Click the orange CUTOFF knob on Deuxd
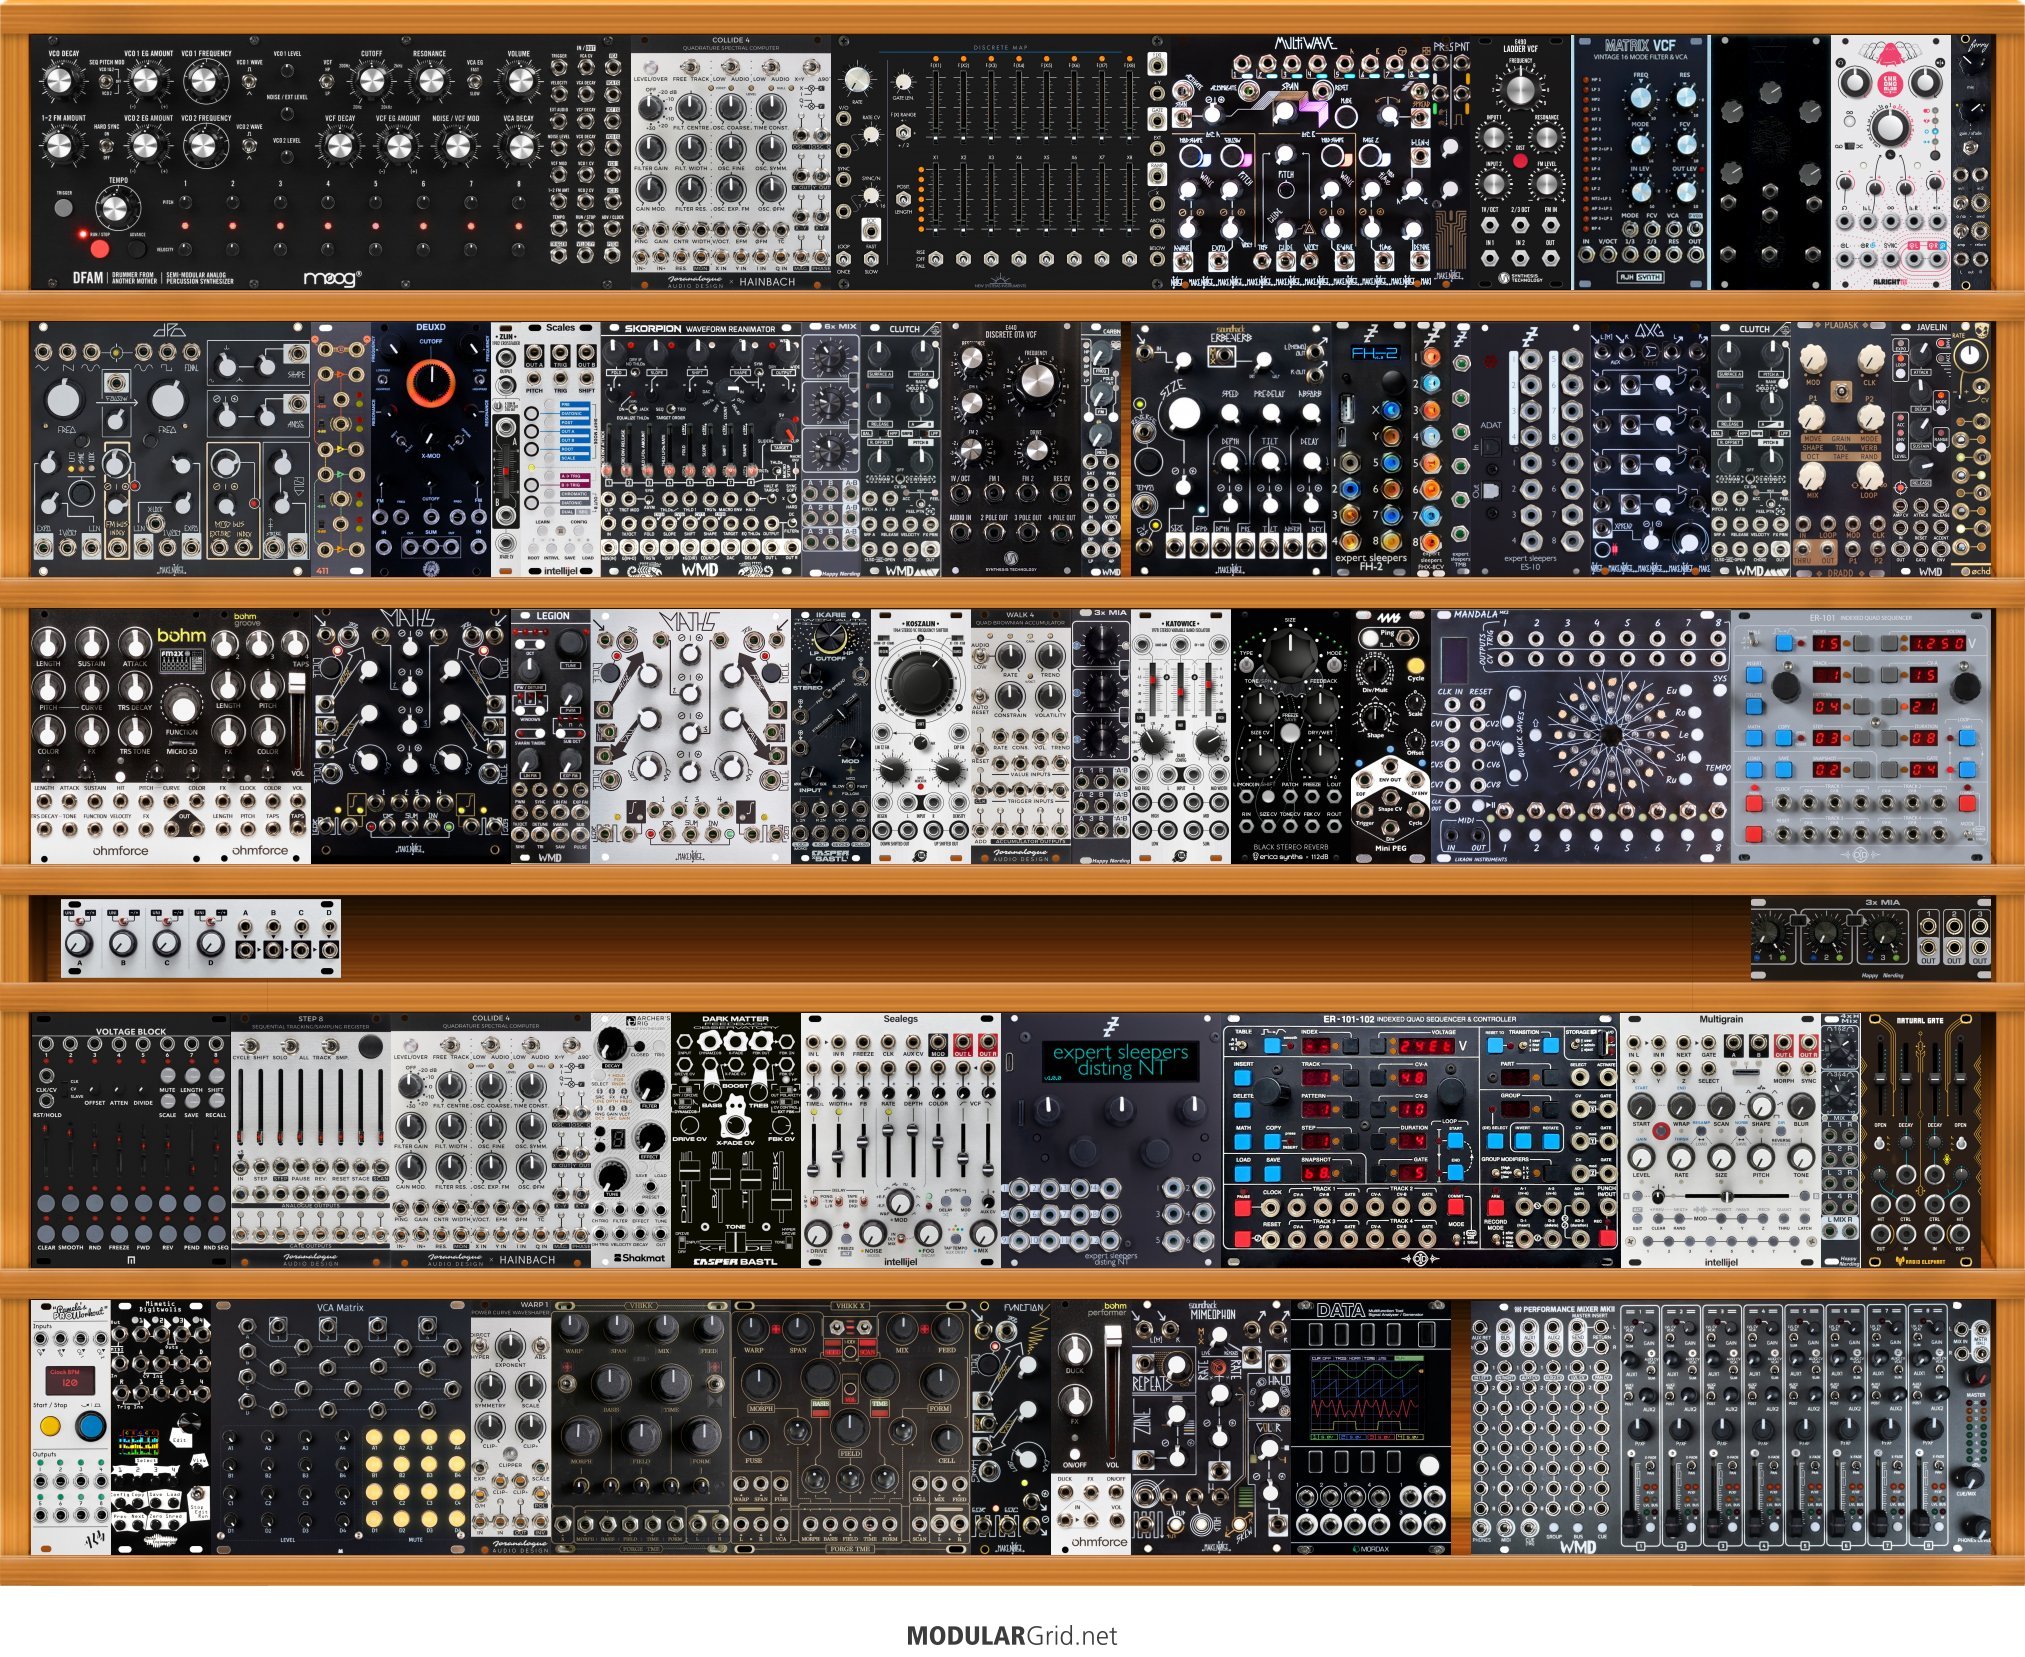Image resolution: width=2025 pixels, height=1657 pixels. click(431, 381)
